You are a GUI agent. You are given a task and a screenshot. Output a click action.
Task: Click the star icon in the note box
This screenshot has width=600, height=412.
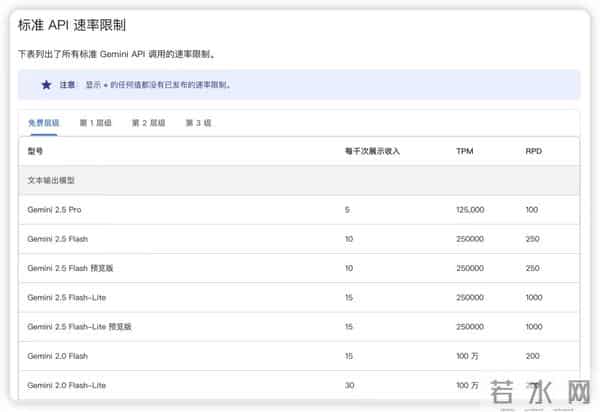click(46, 85)
